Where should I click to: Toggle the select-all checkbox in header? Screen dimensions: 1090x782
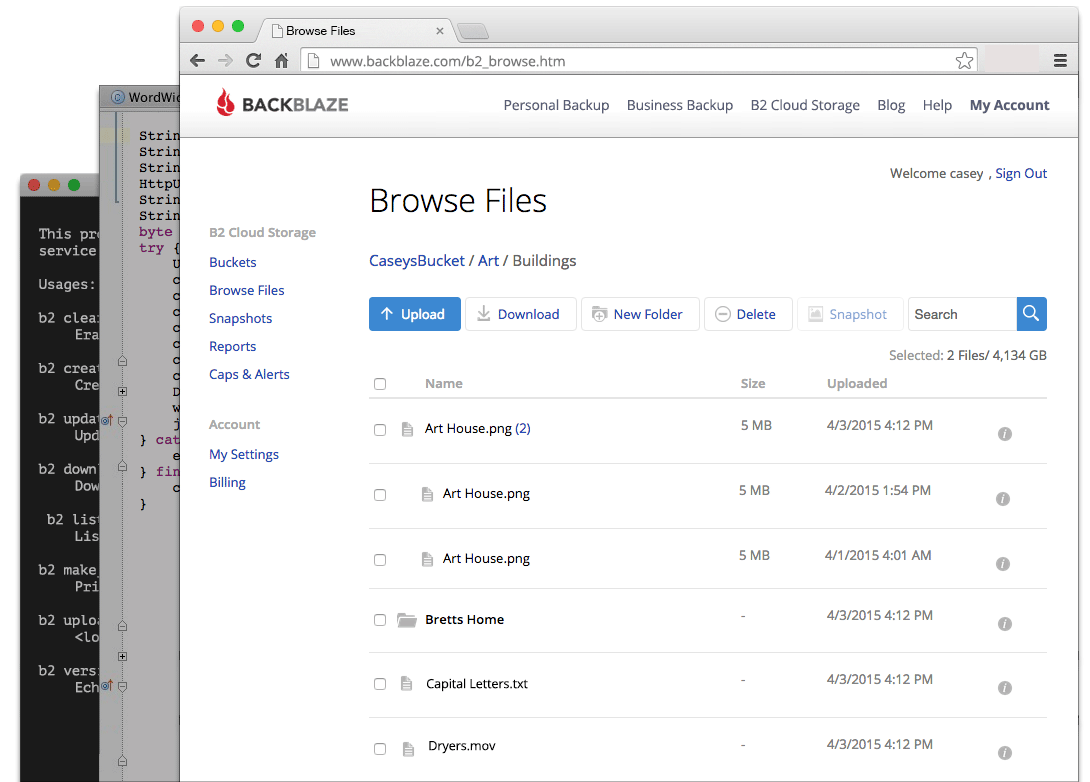(380, 384)
